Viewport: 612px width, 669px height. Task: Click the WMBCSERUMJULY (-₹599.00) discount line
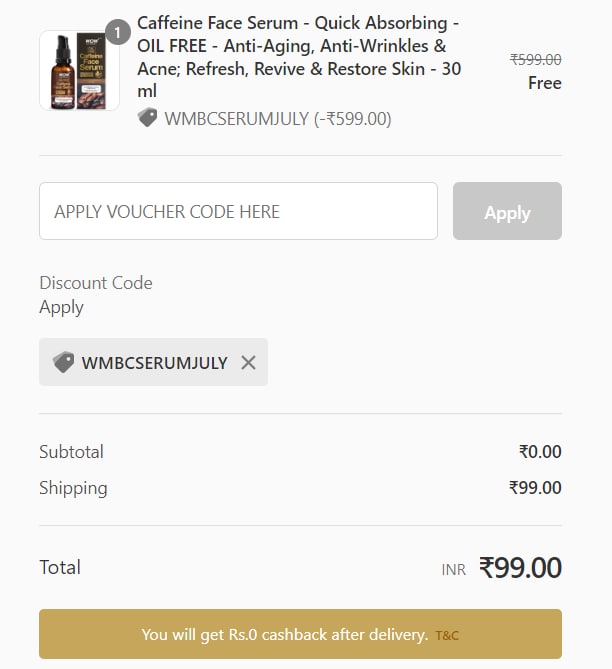(x=278, y=119)
